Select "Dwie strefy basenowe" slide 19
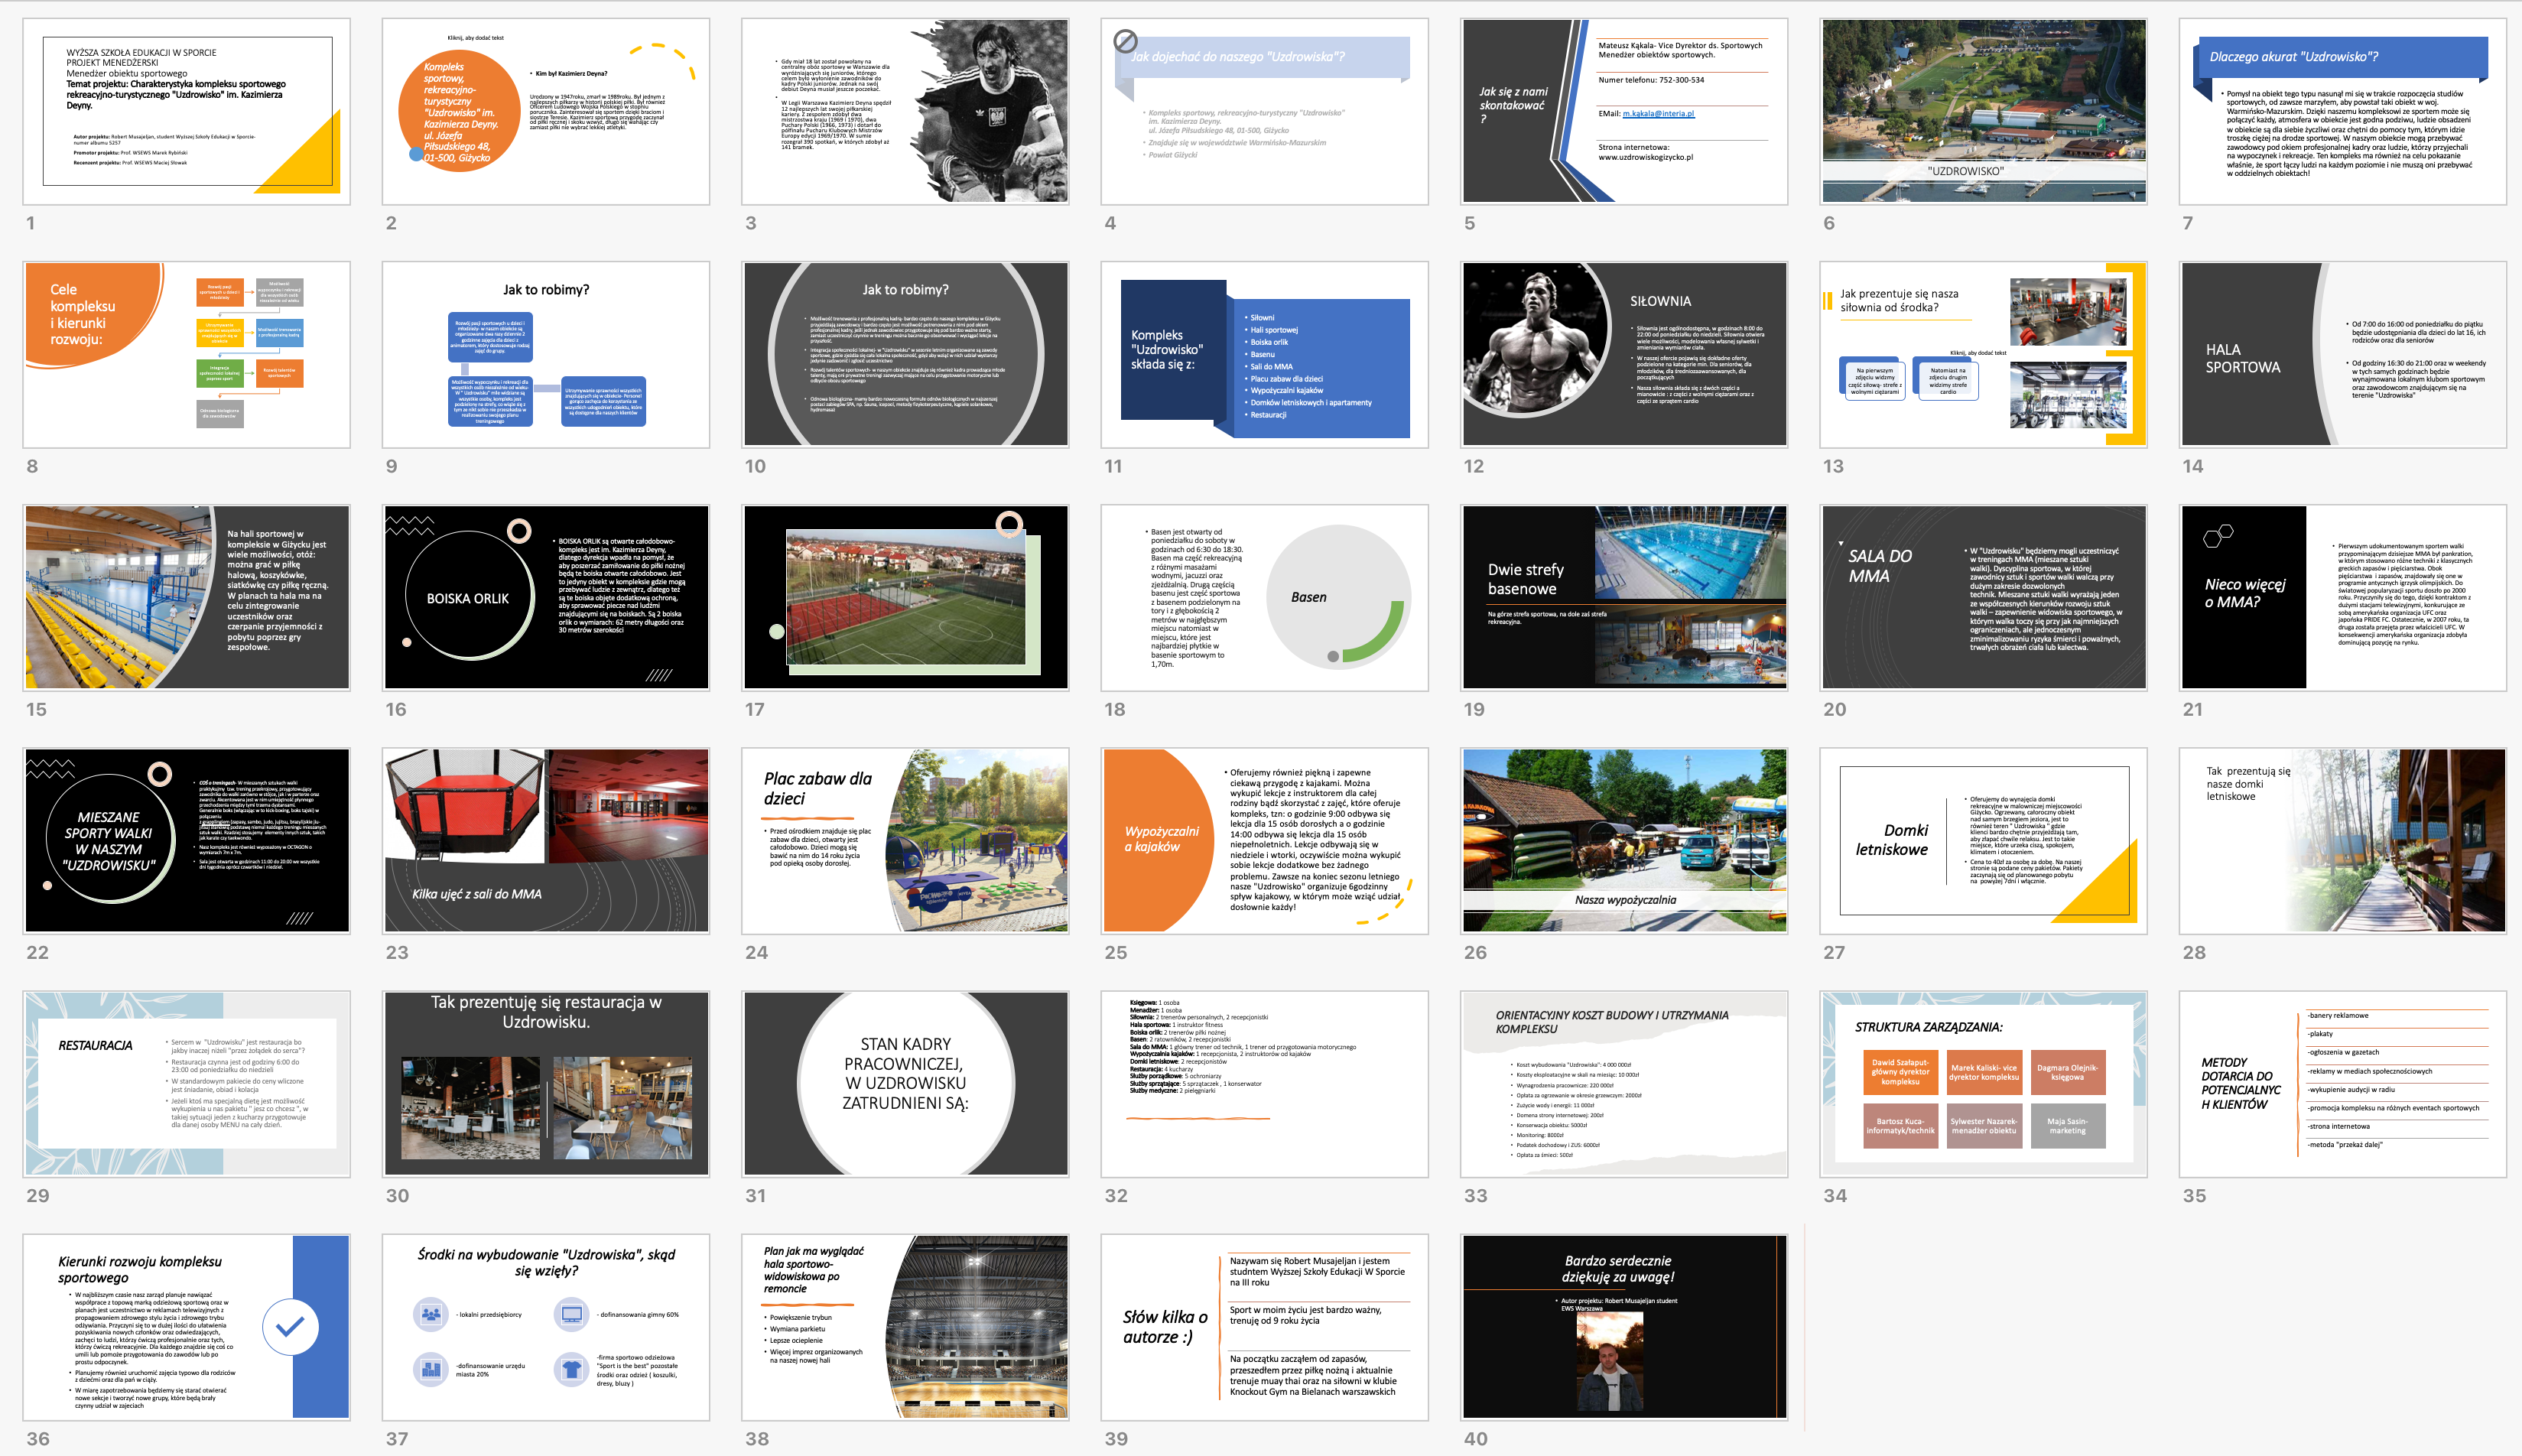 click(1624, 597)
